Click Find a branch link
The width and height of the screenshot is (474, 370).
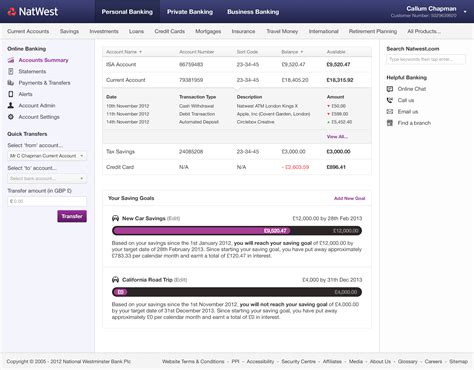coord(414,123)
